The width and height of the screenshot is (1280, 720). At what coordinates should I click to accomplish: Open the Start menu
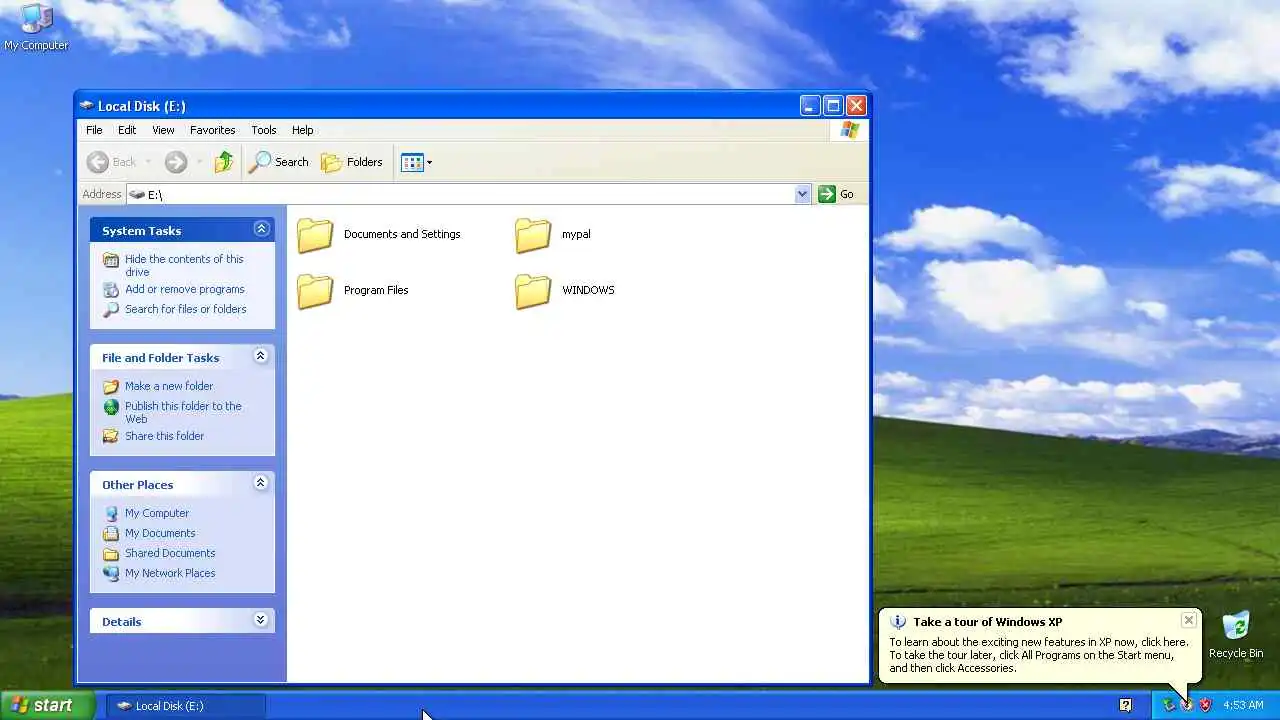(47, 705)
